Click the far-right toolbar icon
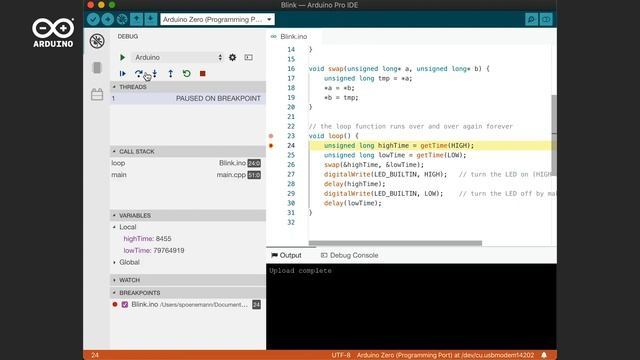This screenshot has width=640, height=360. 546,19
